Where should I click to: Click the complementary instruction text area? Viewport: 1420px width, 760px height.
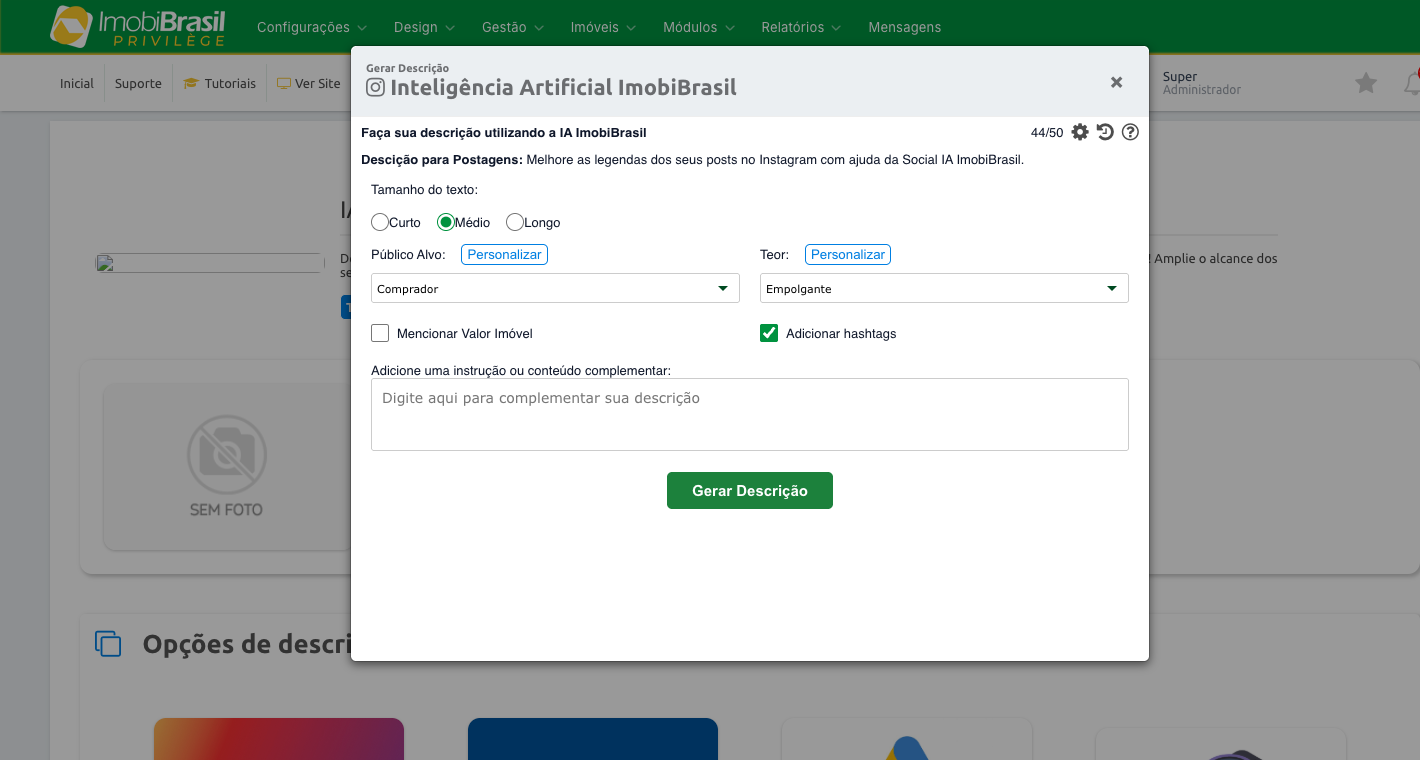click(750, 414)
